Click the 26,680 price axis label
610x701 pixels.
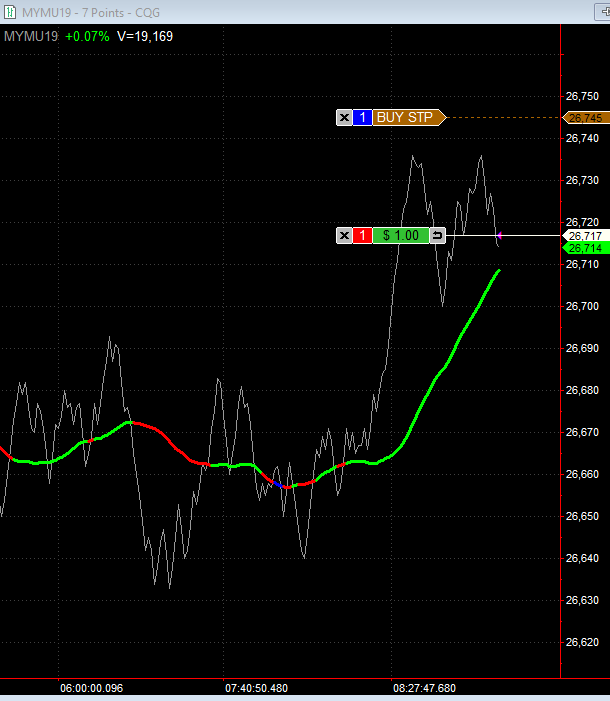[582, 390]
